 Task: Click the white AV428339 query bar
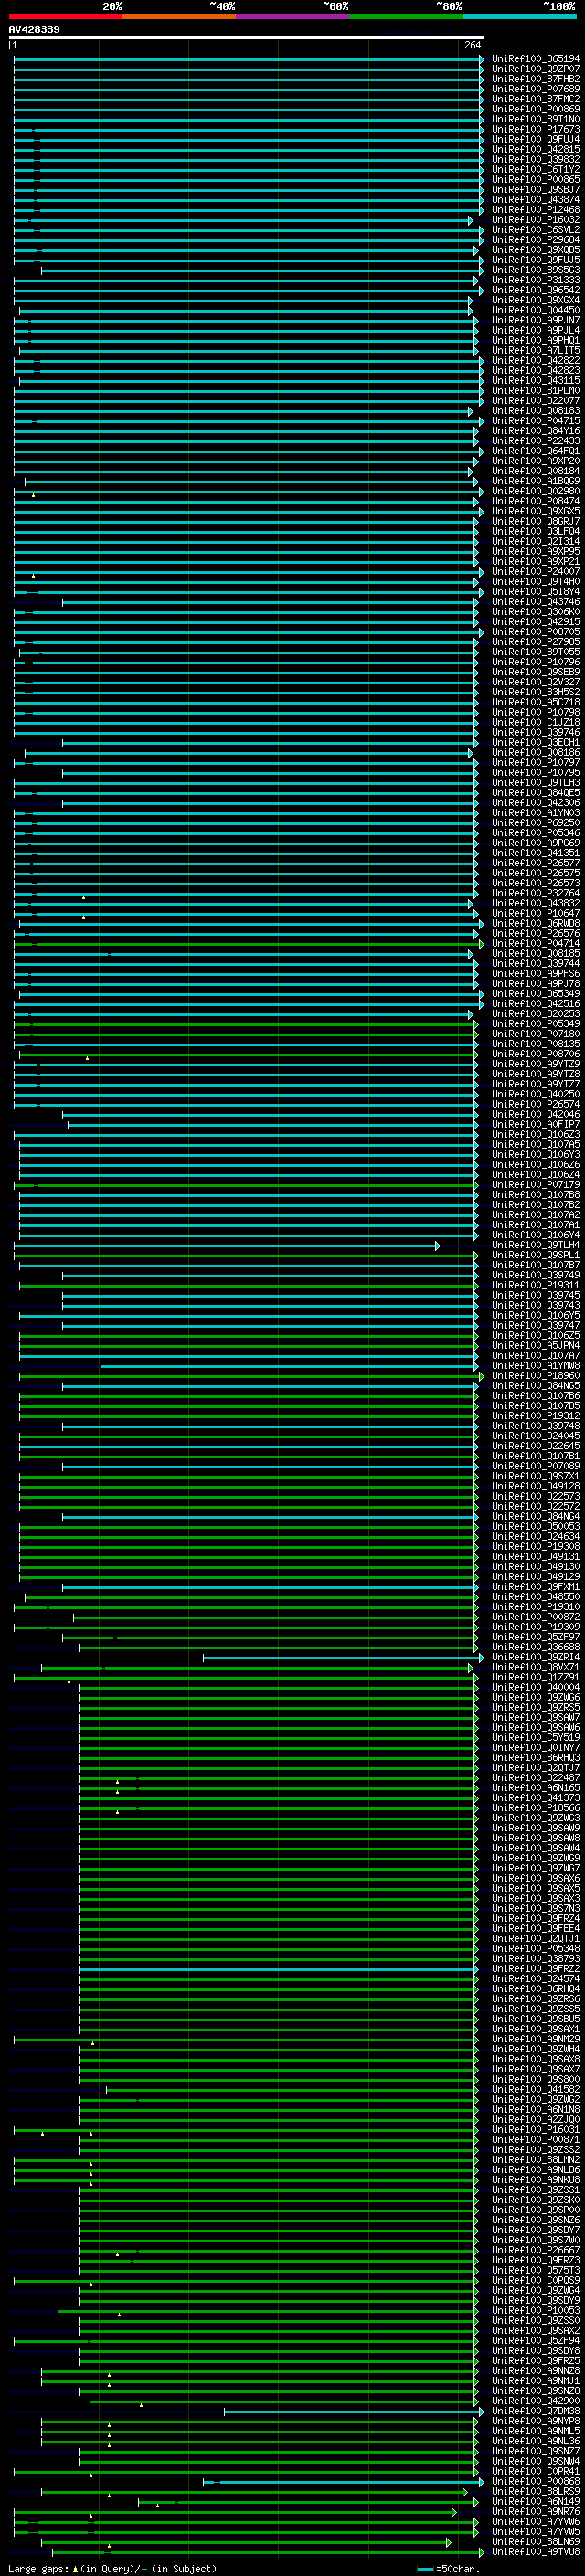click(x=246, y=37)
